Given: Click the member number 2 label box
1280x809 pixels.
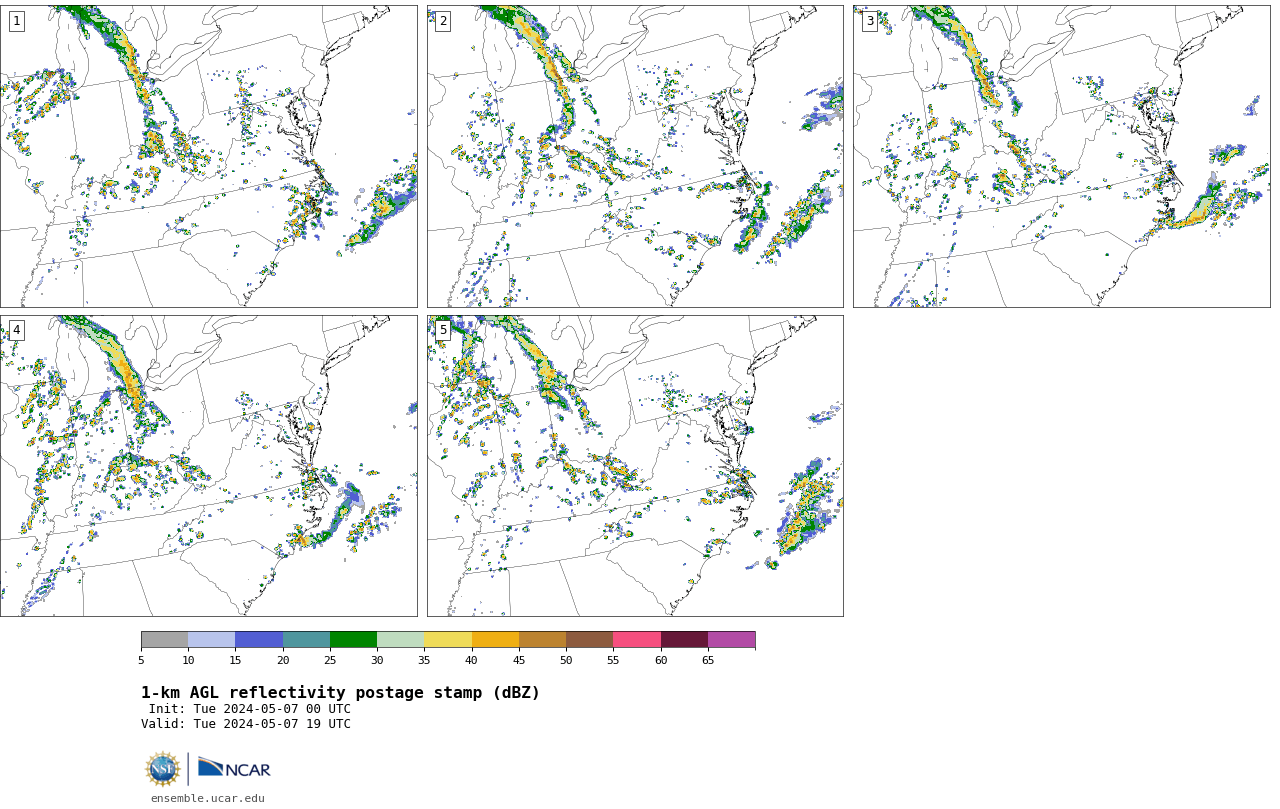Looking at the screenshot, I should click(443, 21).
